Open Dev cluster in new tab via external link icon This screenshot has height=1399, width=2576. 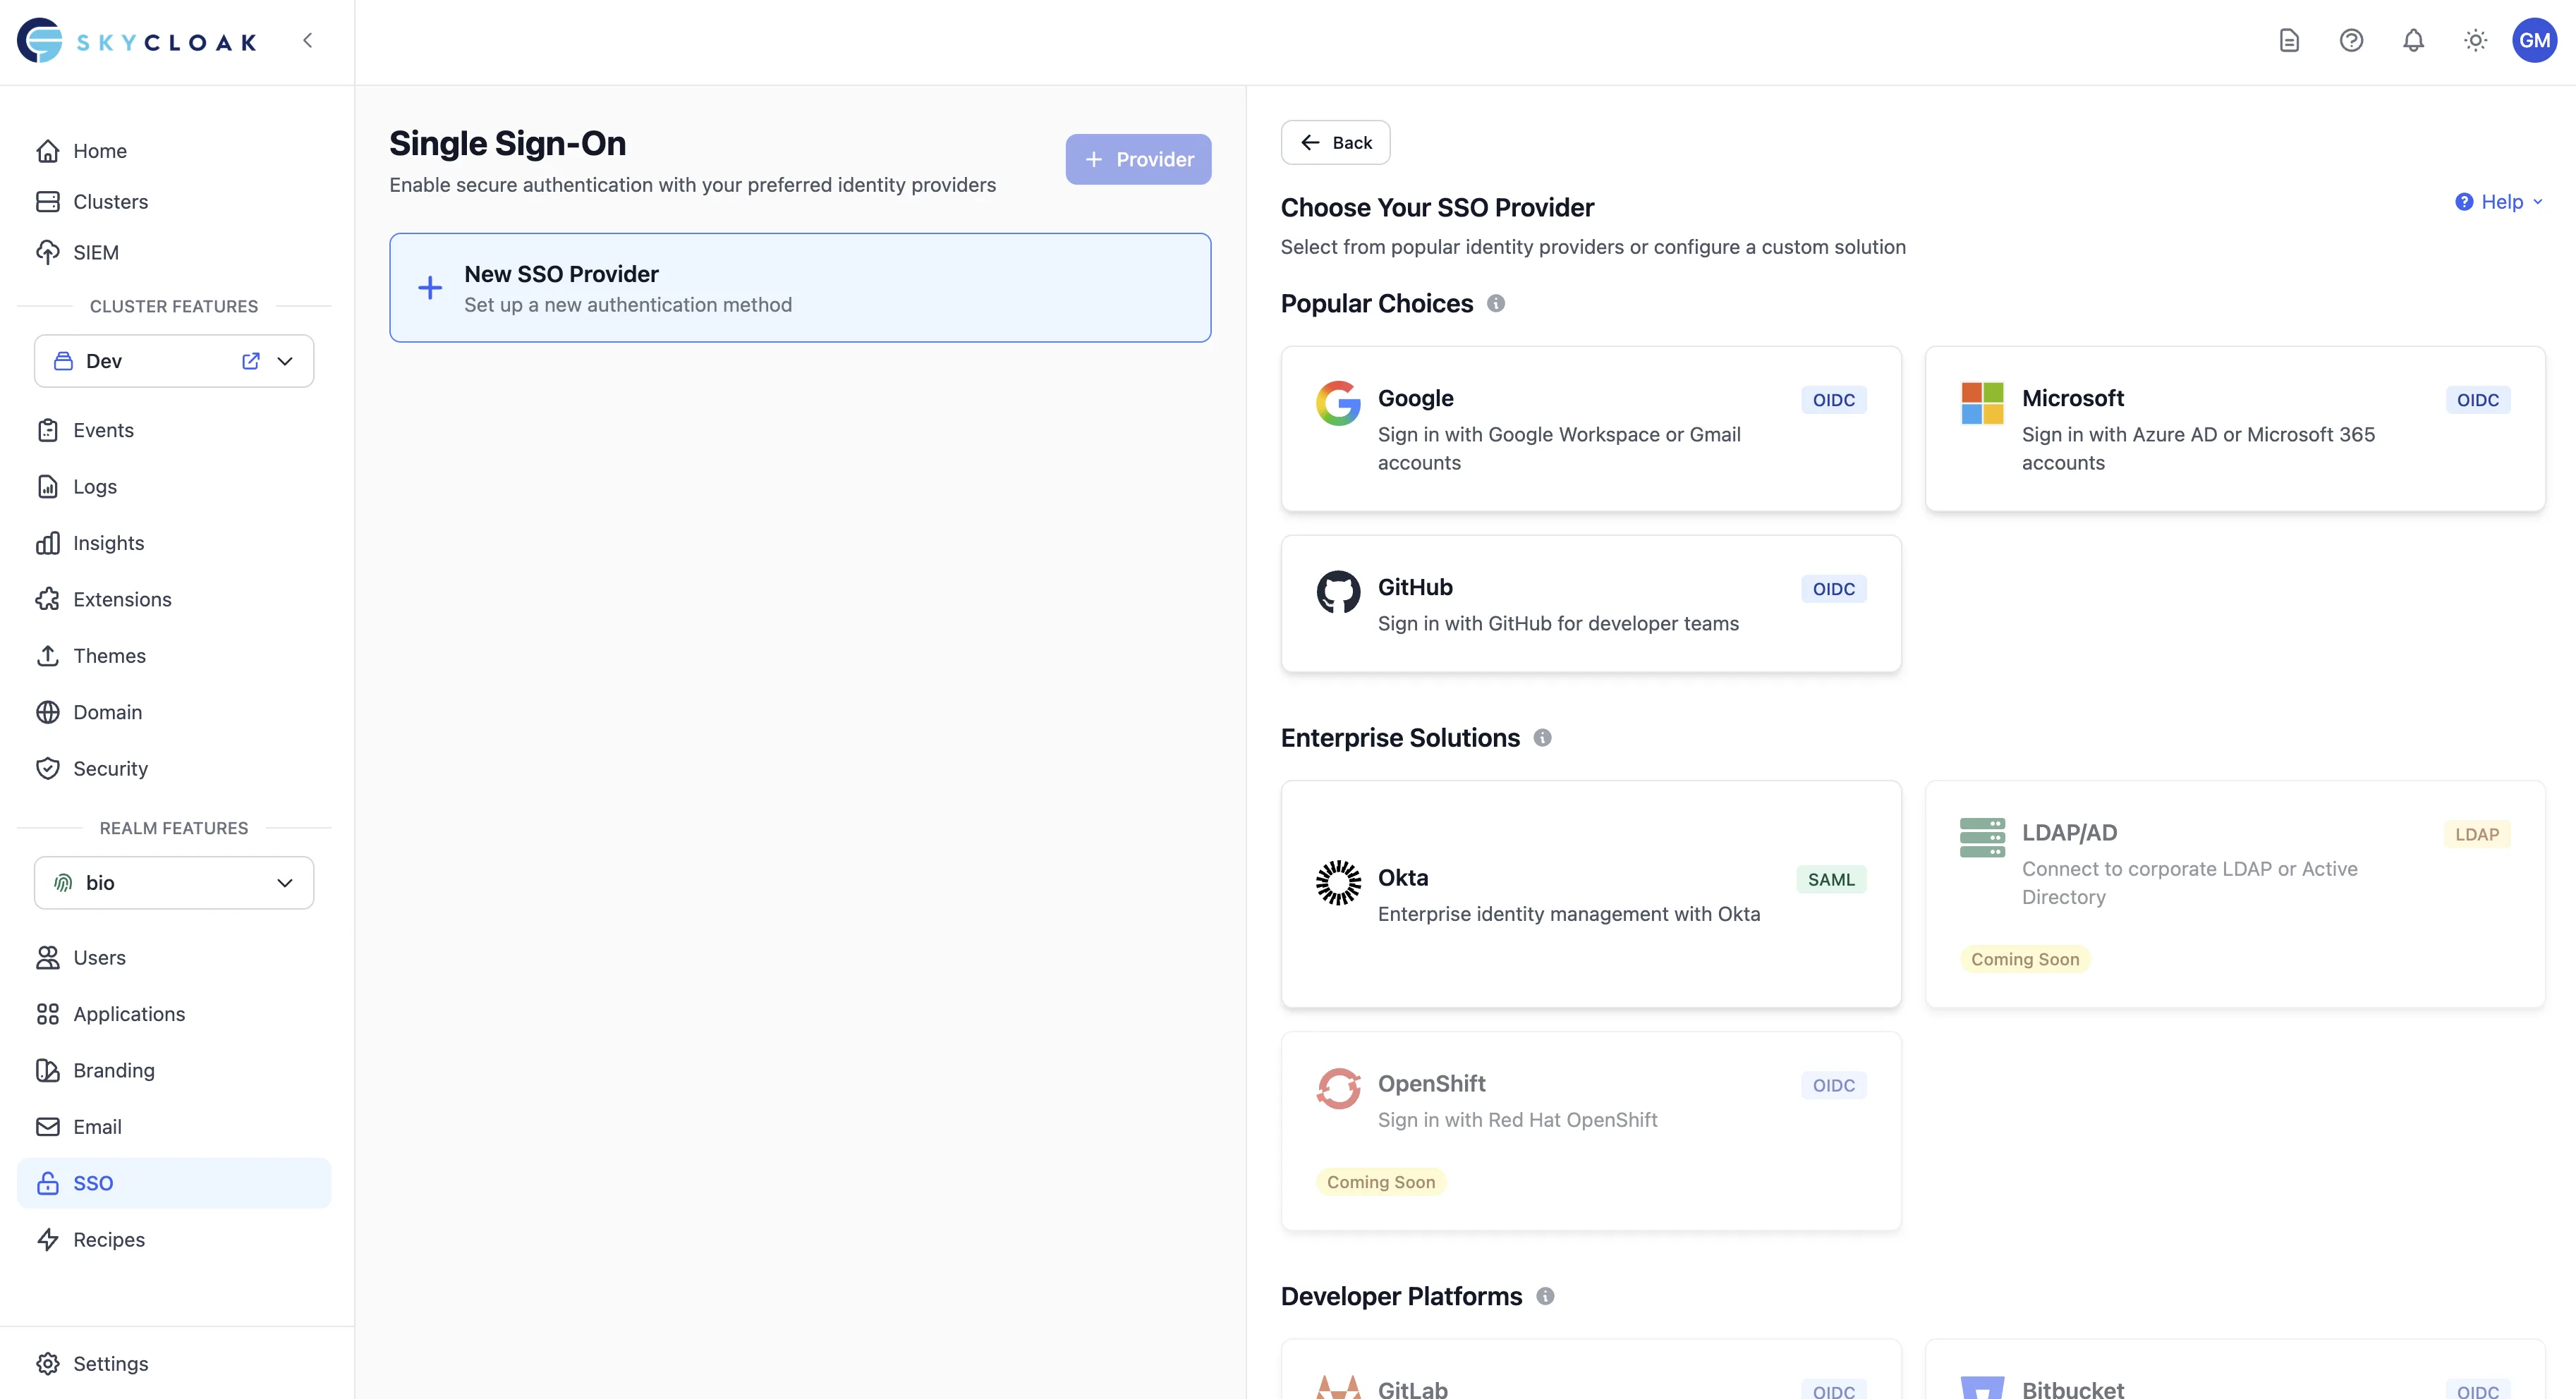click(250, 361)
